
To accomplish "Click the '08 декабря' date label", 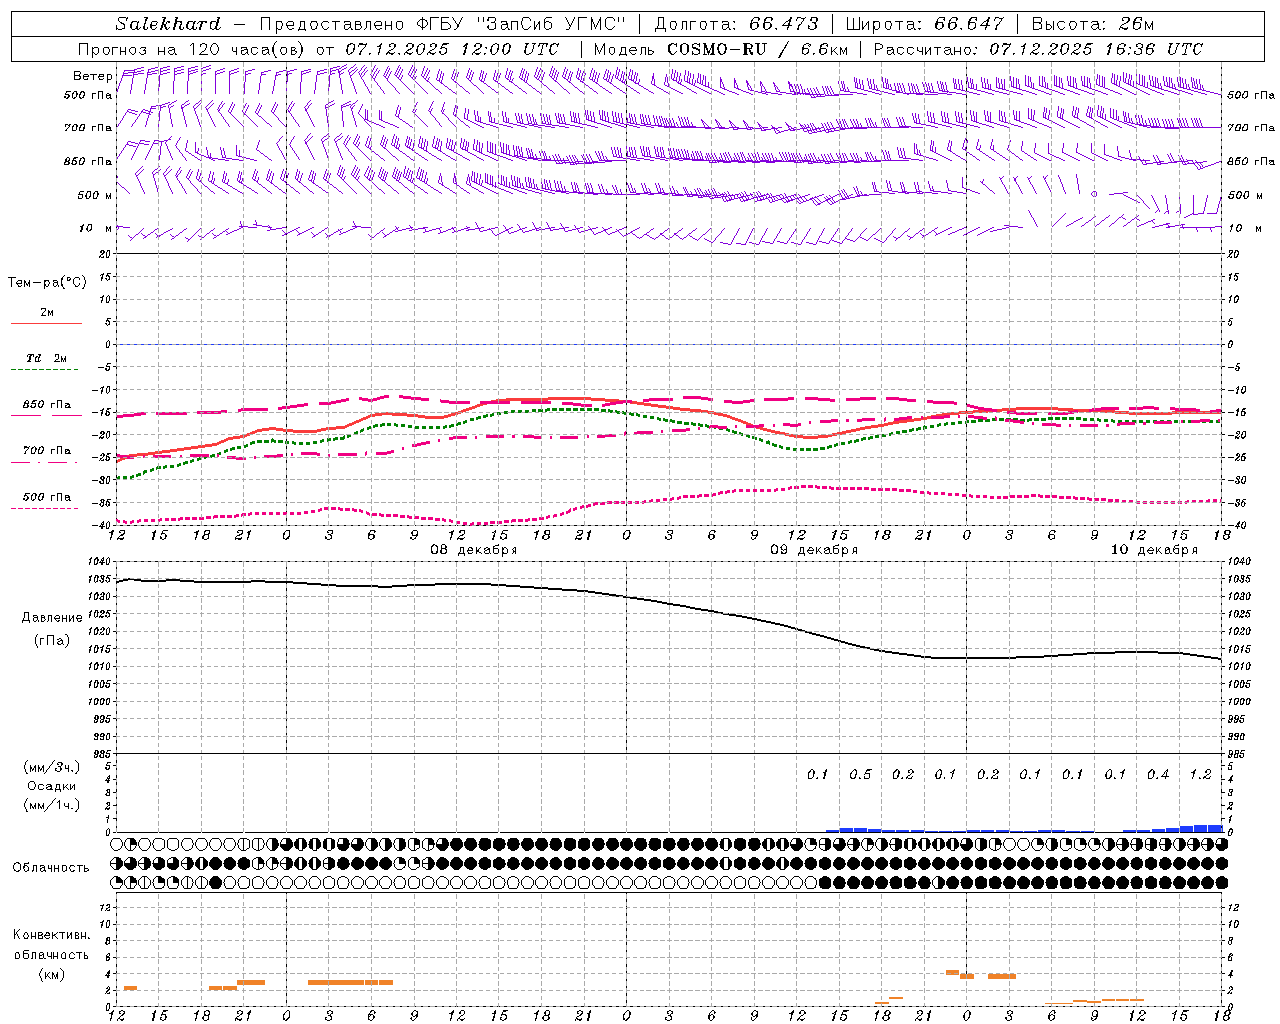I will coord(474,550).
